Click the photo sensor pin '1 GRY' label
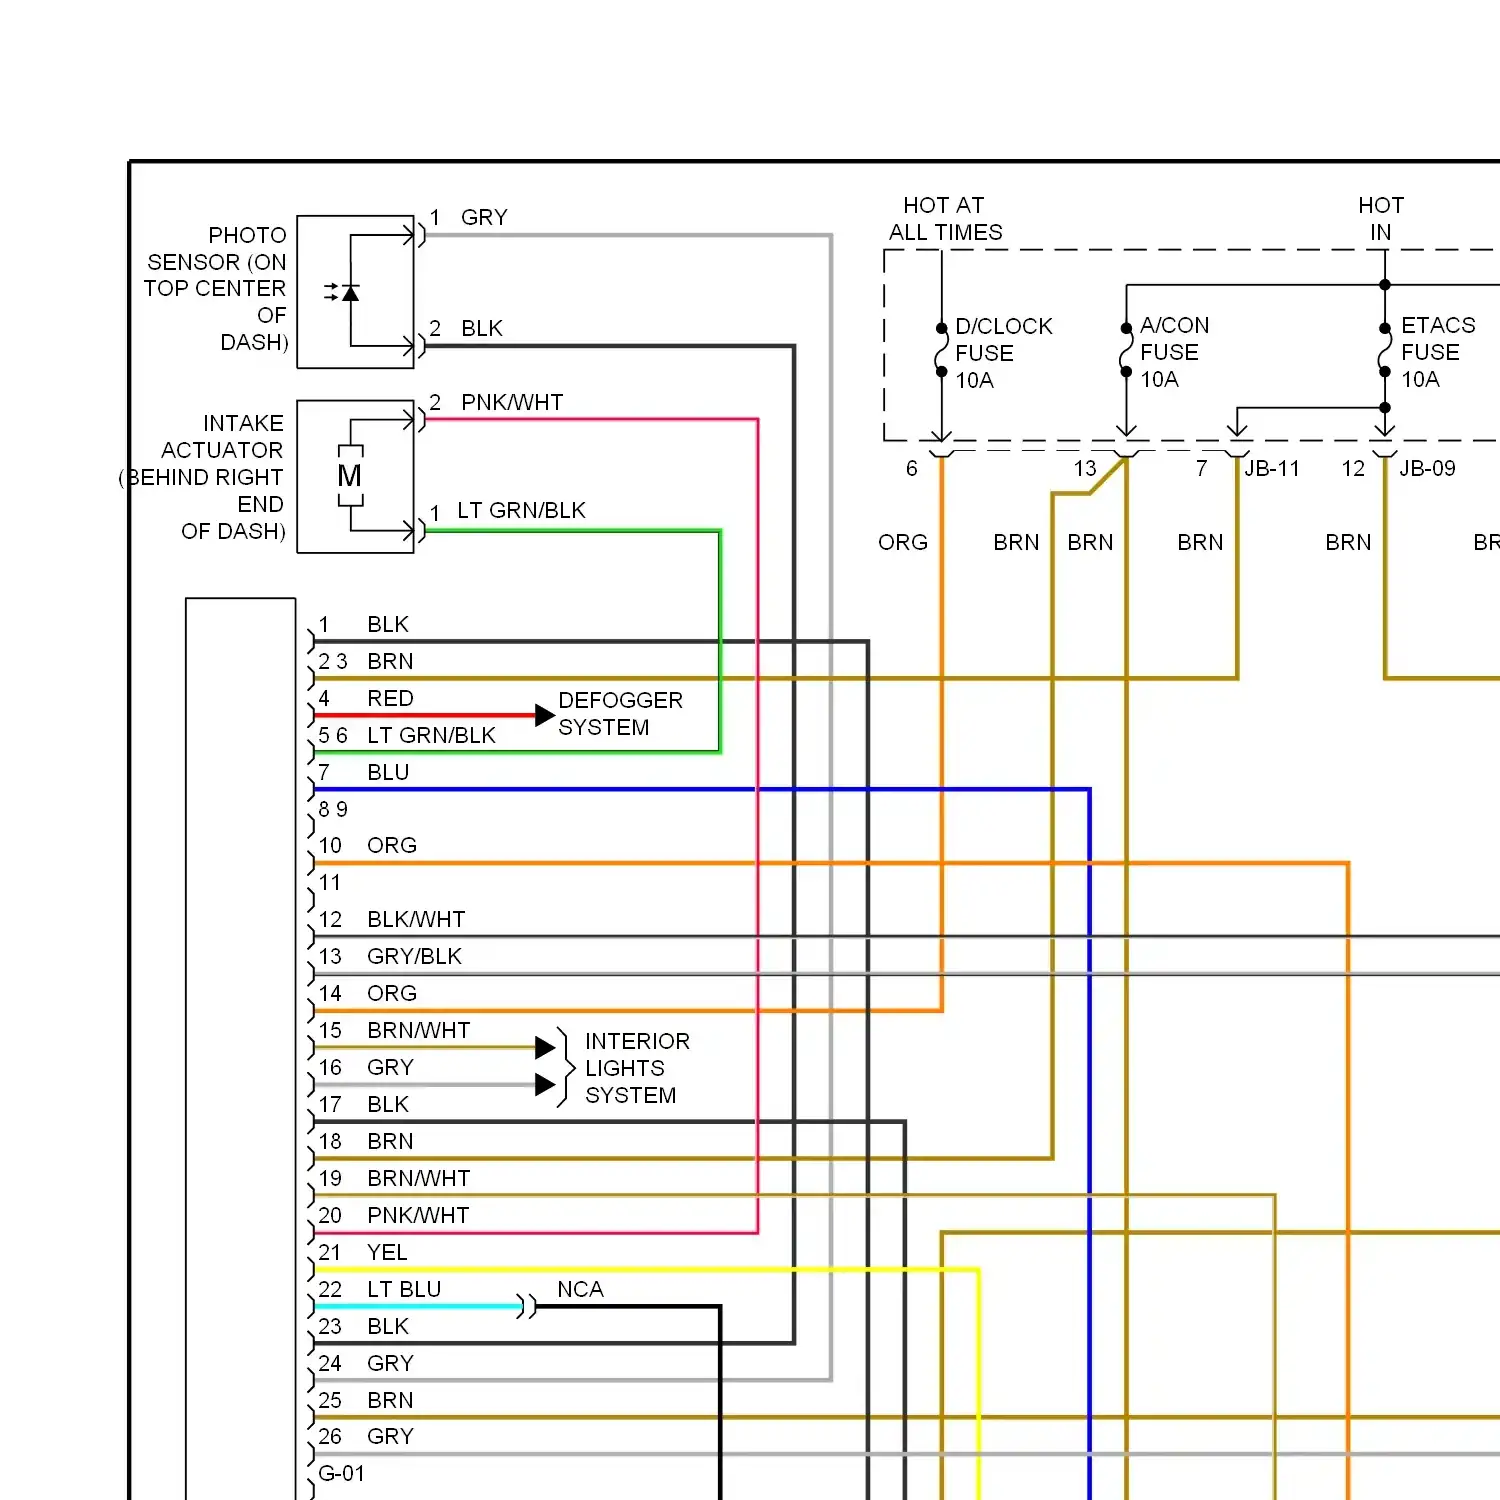The width and height of the screenshot is (1500, 1500). click(469, 217)
